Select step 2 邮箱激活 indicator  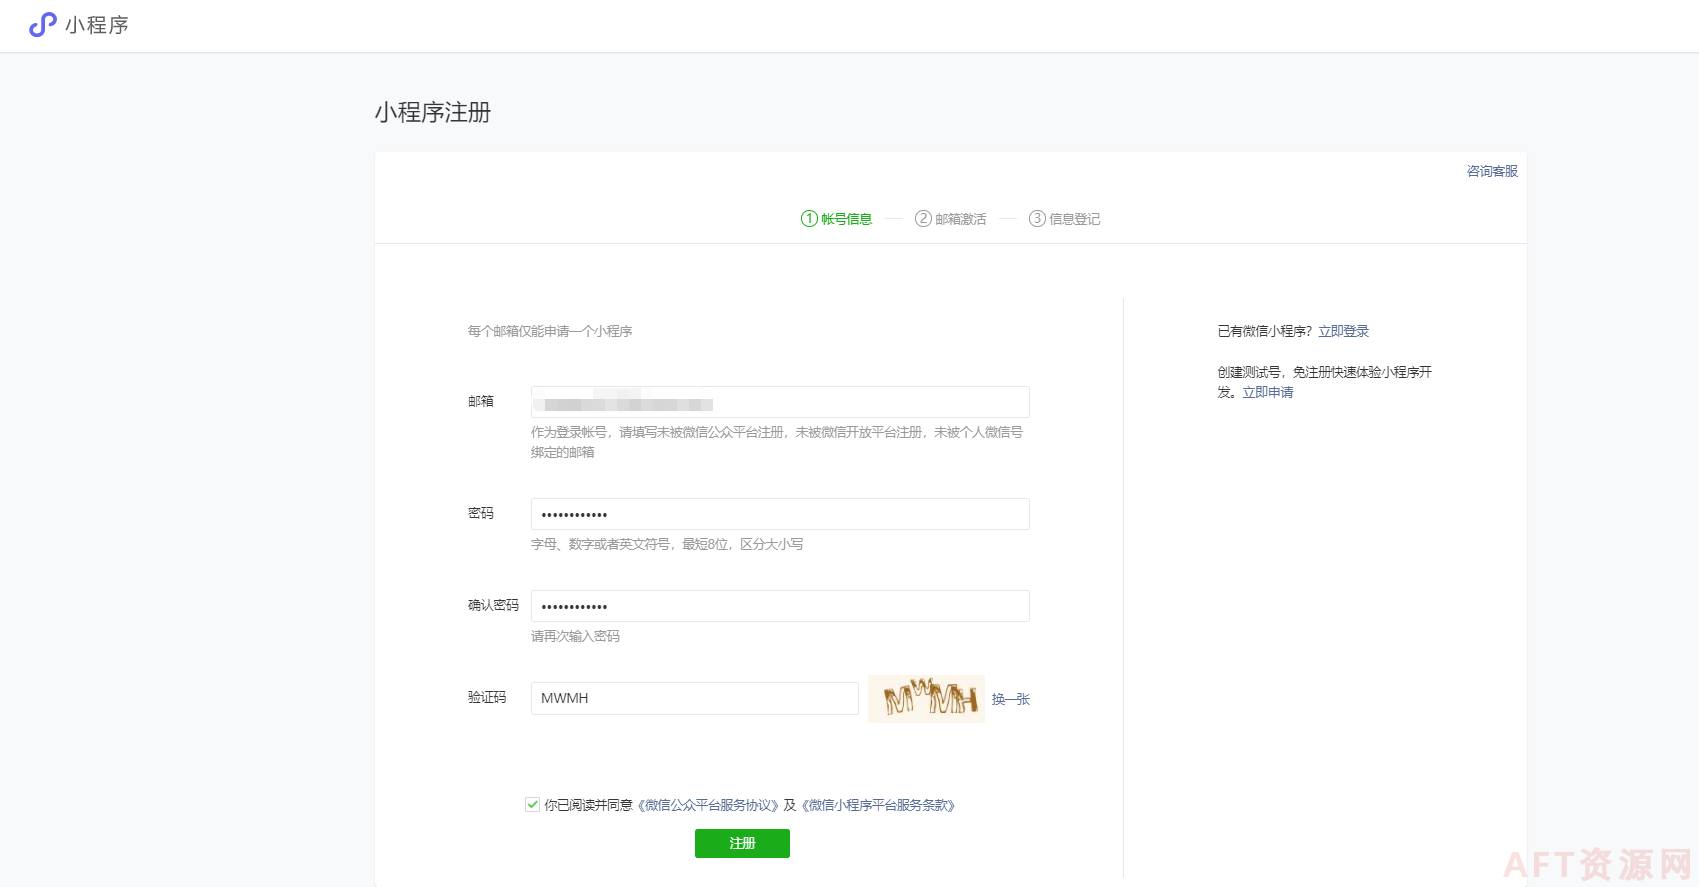point(951,219)
